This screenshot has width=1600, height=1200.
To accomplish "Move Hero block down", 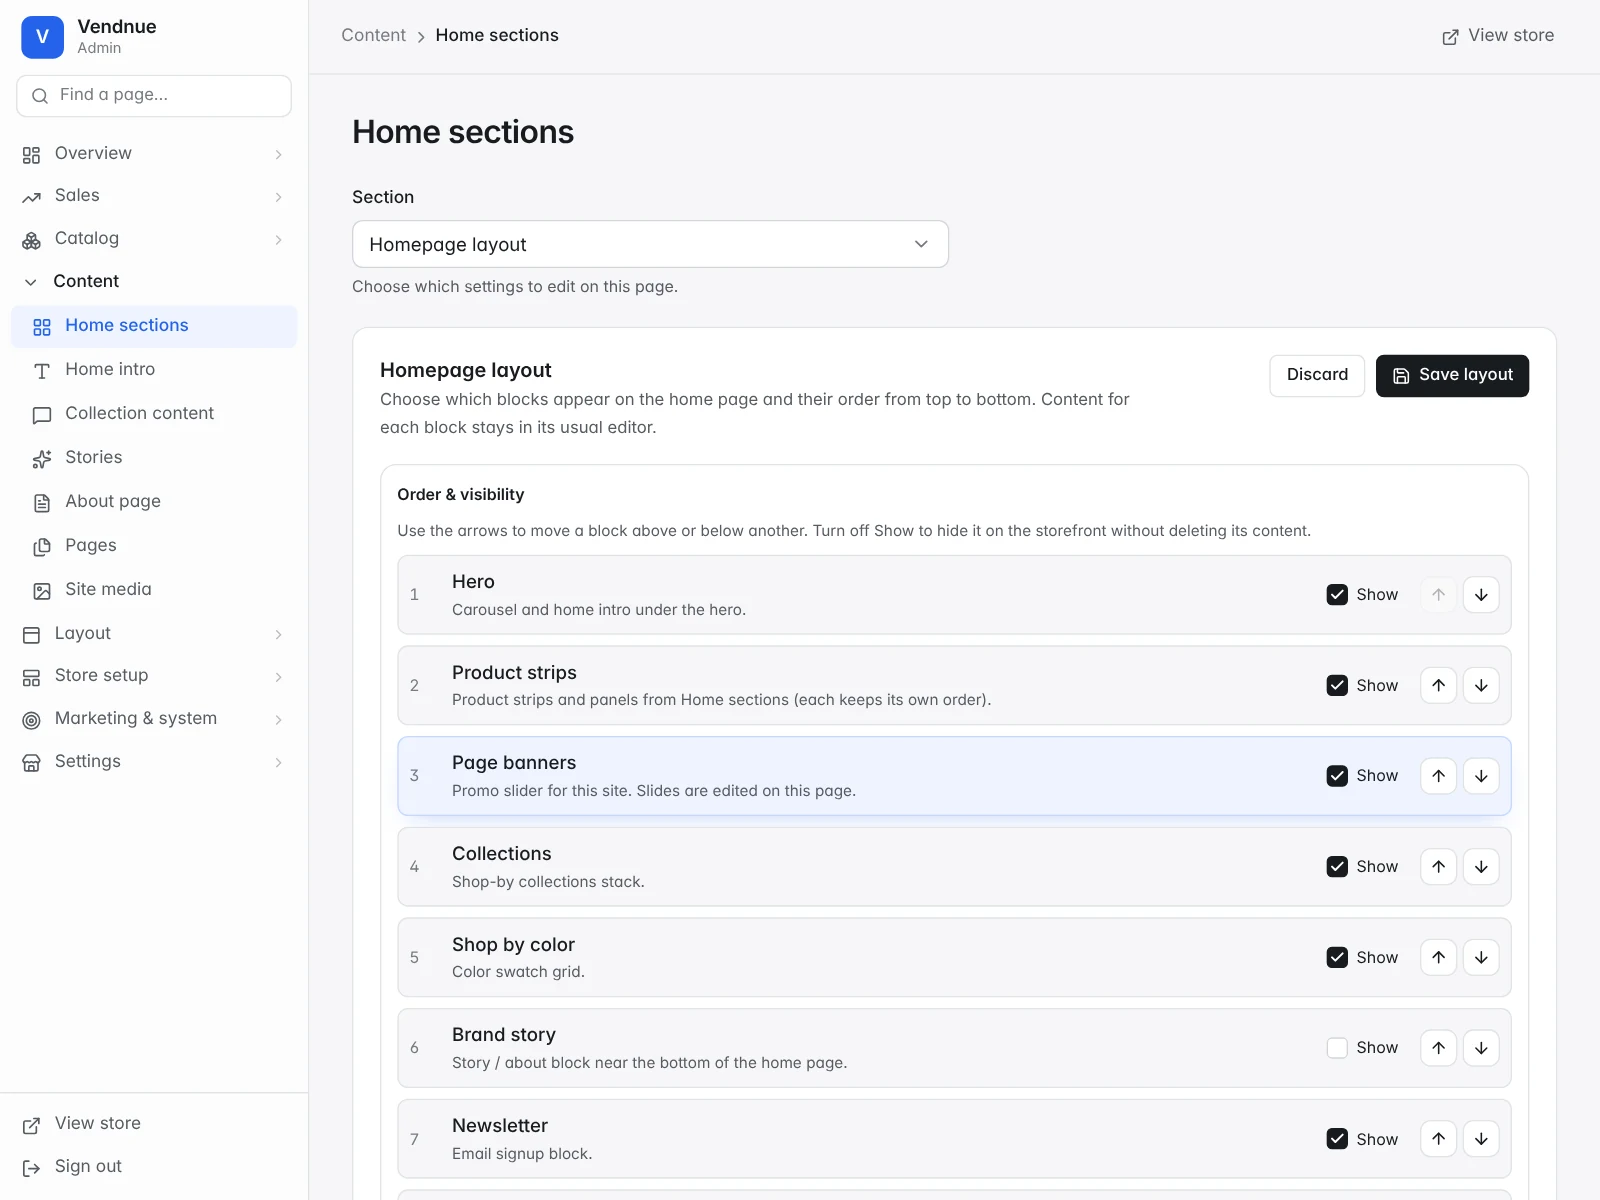I will [1481, 595].
